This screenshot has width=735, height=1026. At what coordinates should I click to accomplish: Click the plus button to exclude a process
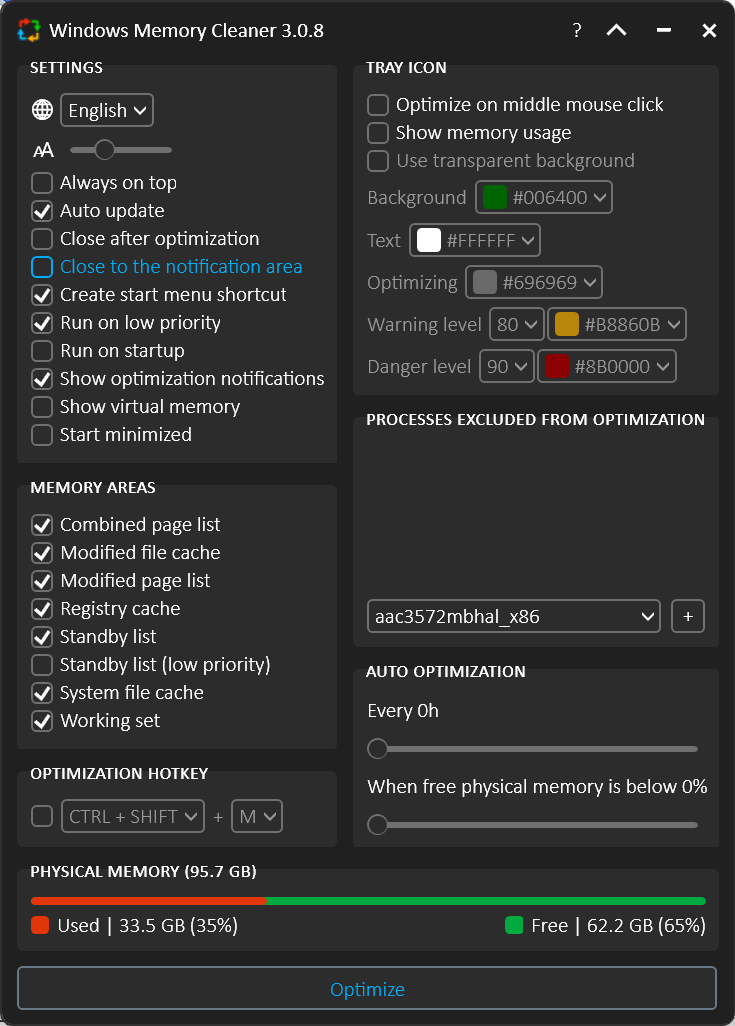pos(687,616)
